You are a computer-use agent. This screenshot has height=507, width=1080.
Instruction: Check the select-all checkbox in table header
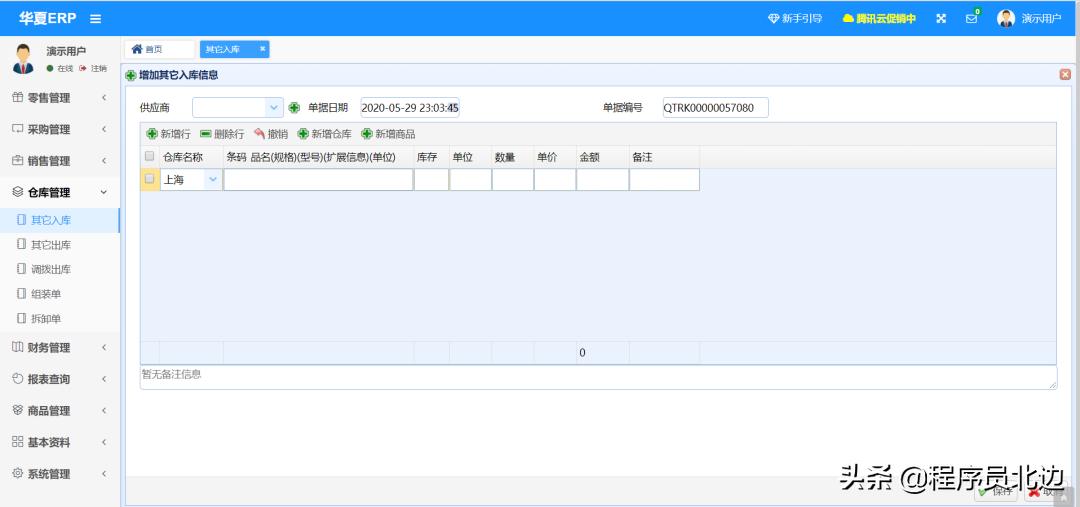click(149, 156)
